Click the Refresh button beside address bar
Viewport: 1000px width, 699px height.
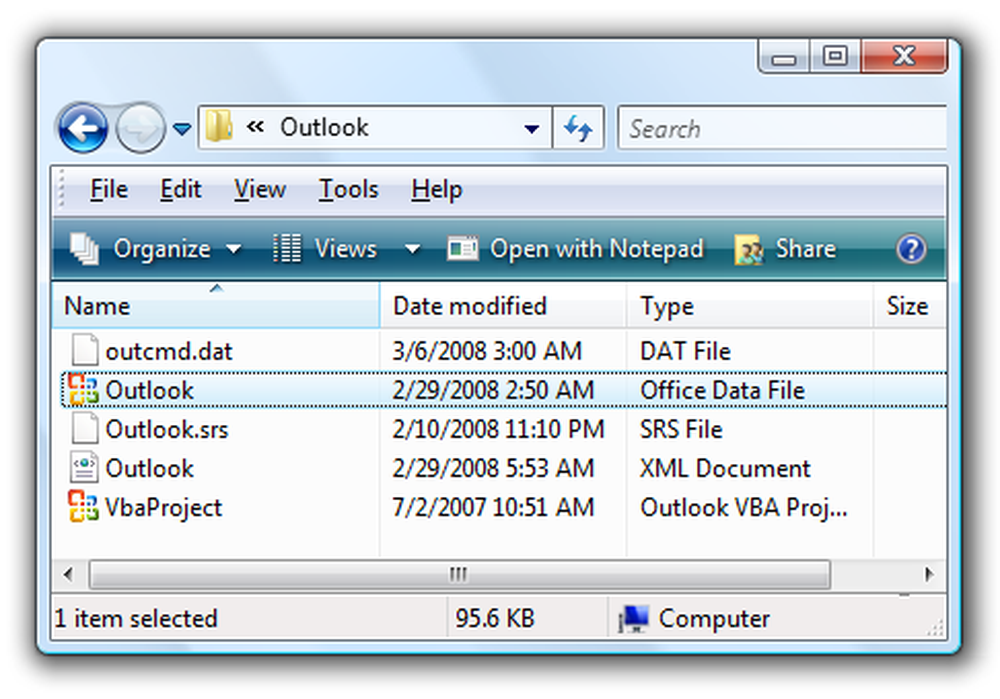pos(578,128)
